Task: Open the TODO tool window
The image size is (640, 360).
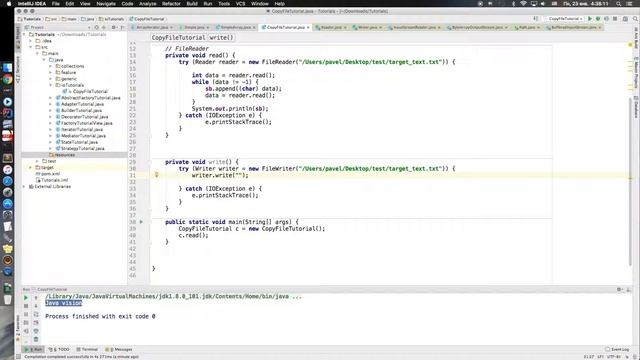Action: pyautogui.click(x=59, y=349)
